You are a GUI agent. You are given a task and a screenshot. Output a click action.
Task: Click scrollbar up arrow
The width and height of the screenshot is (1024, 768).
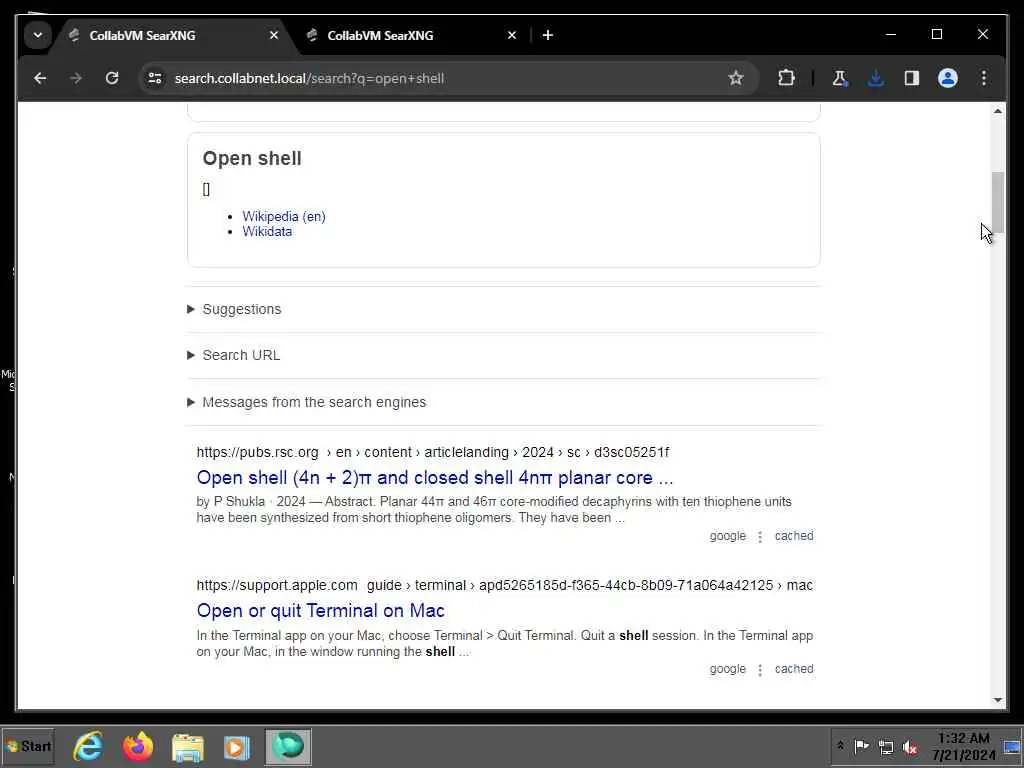997,111
